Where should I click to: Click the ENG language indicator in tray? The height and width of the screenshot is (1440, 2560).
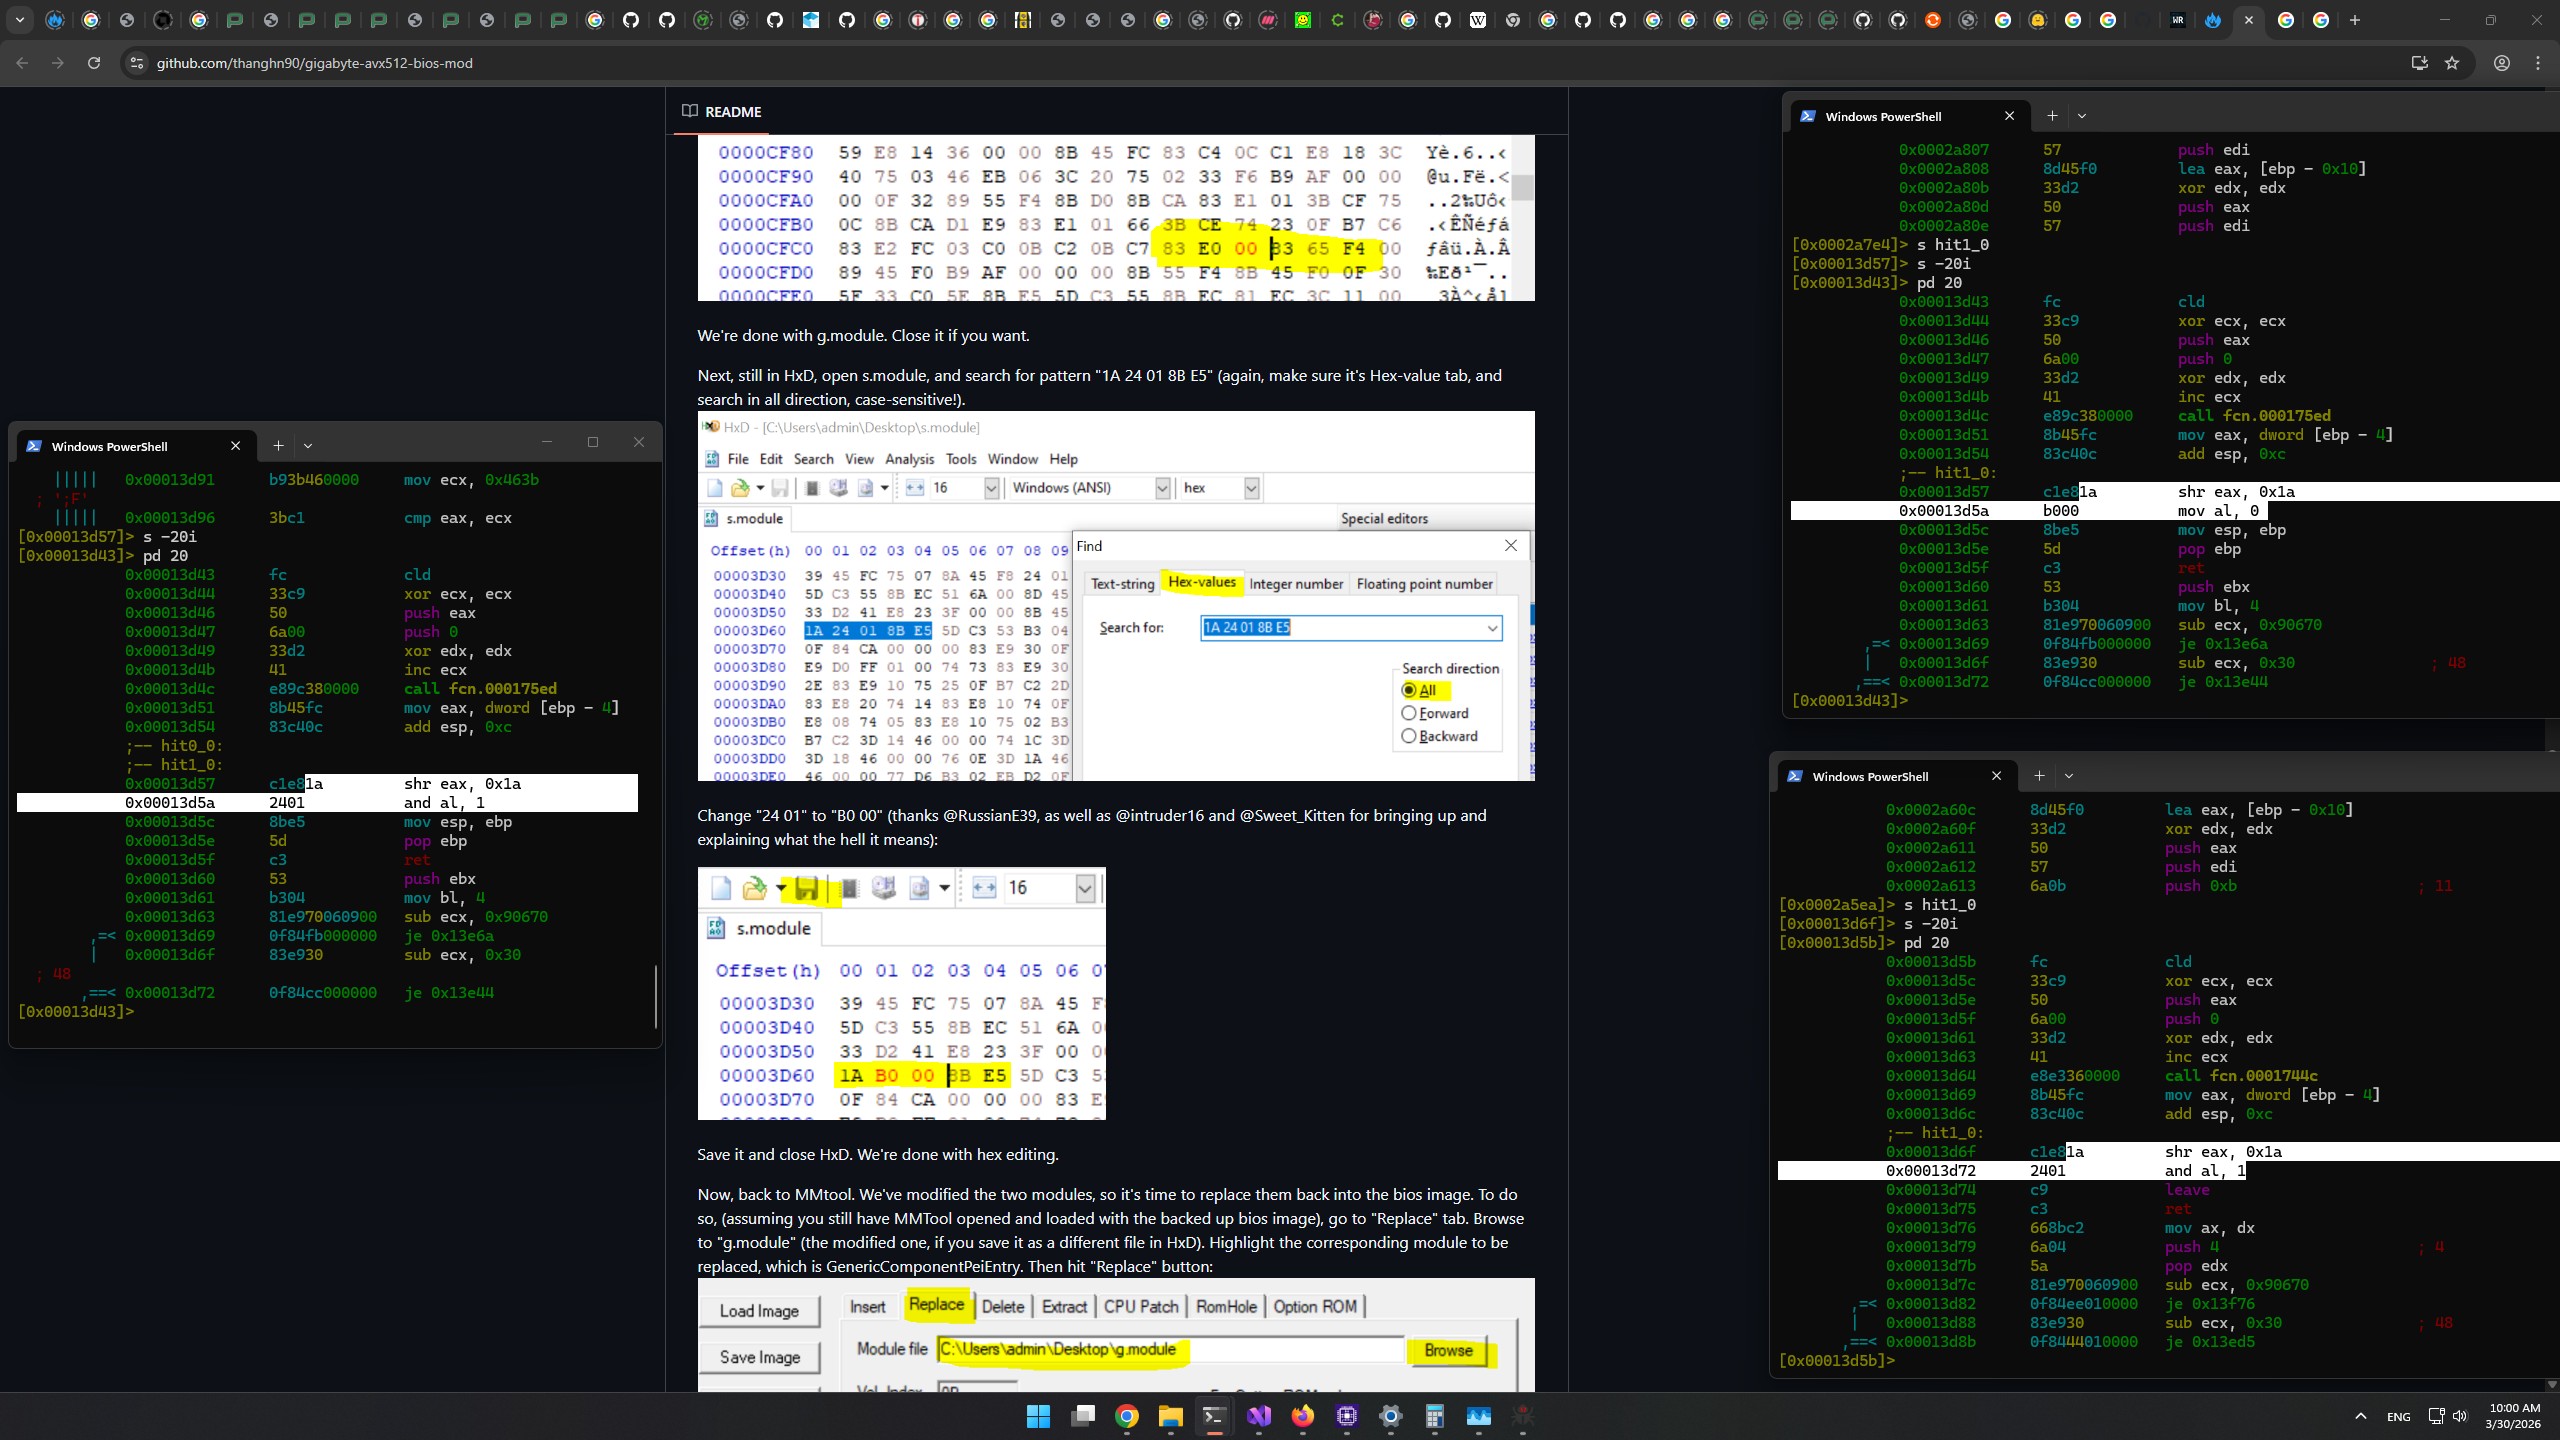[2398, 1417]
